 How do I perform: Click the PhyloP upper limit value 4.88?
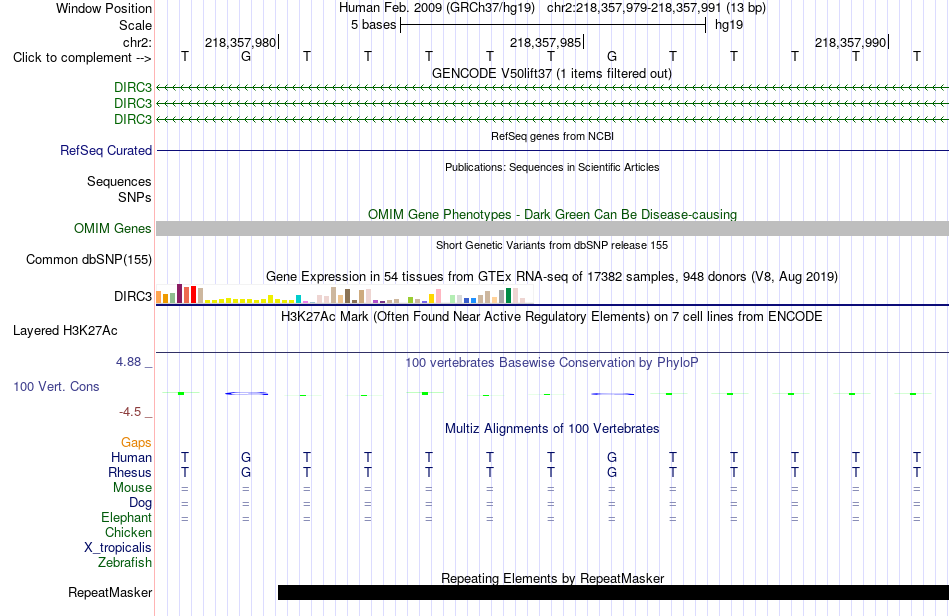pos(128,362)
